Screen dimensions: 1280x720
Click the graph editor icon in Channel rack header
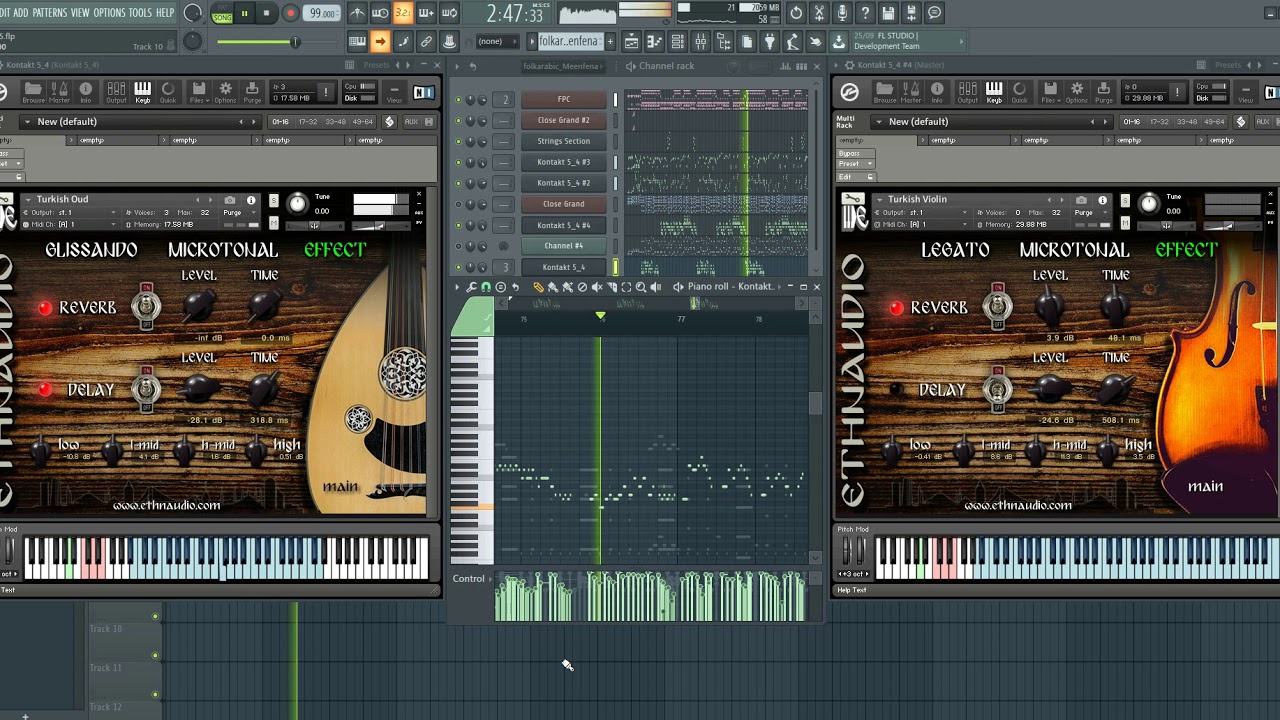click(x=786, y=66)
